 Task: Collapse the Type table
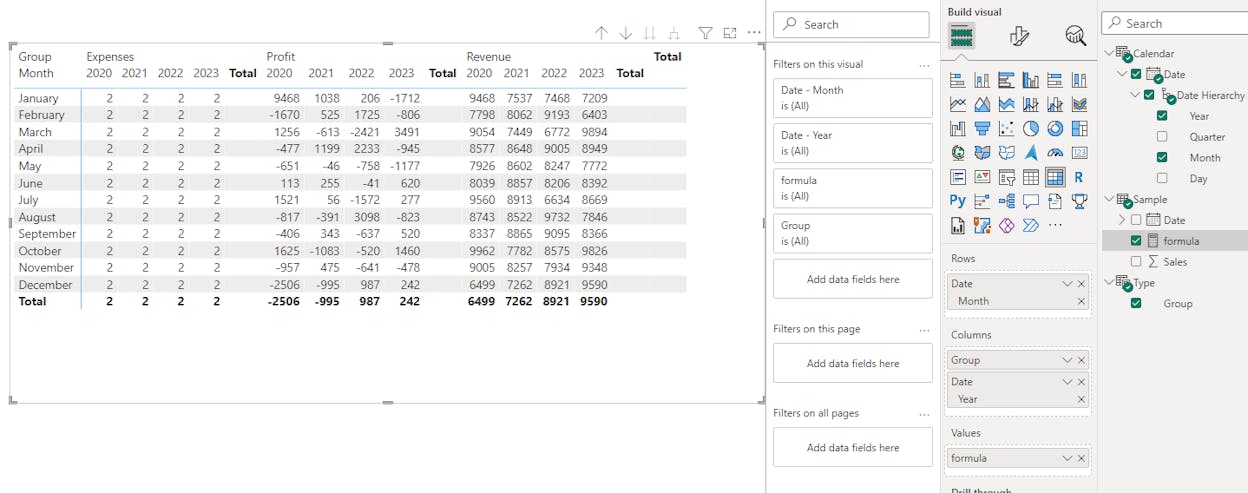click(x=1109, y=282)
